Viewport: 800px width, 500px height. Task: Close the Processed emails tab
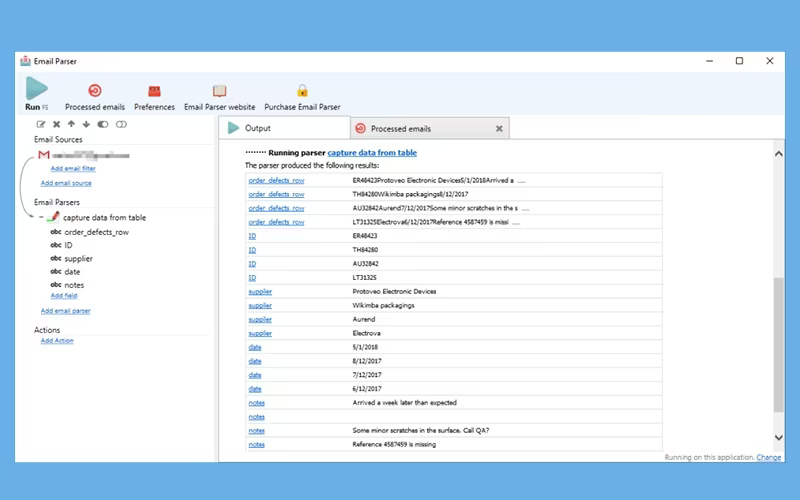pos(499,129)
